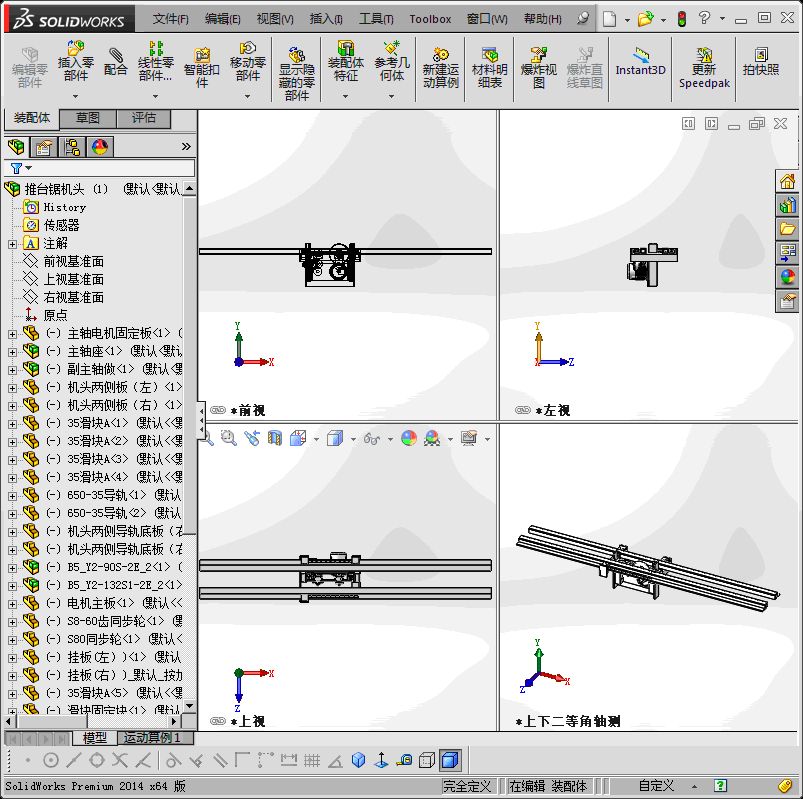
Task: Open dropdown arrow under 插入零部件
Action: [x=75, y=96]
